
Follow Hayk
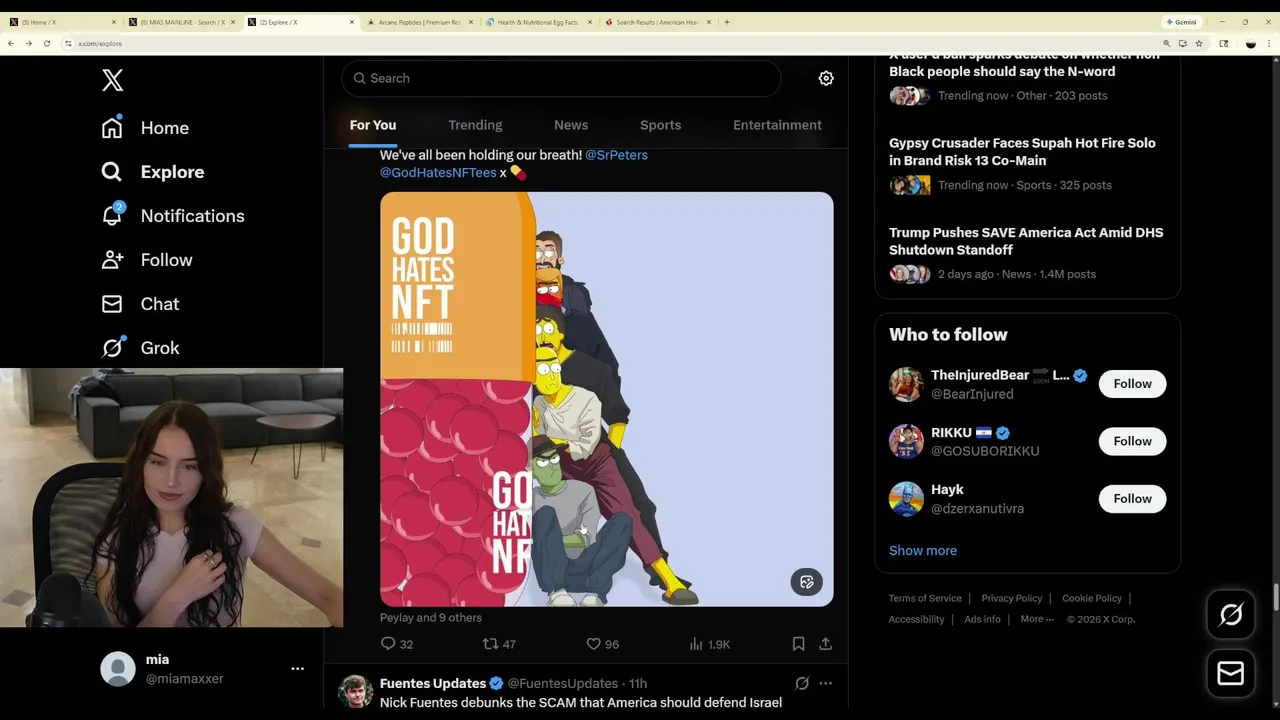pos(1132,498)
